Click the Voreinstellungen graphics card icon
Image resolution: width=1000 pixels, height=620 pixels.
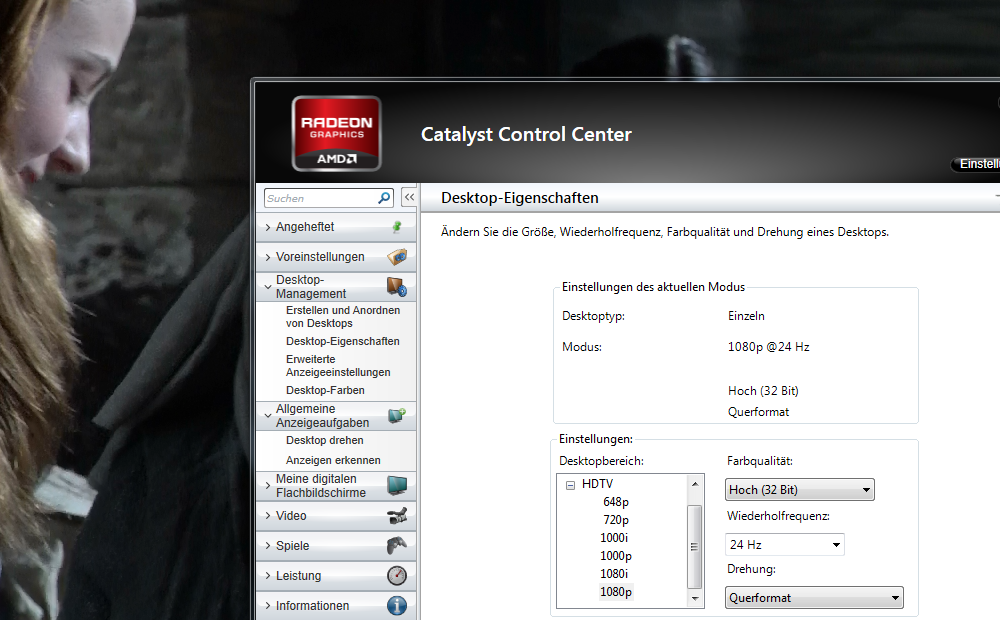(397, 257)
